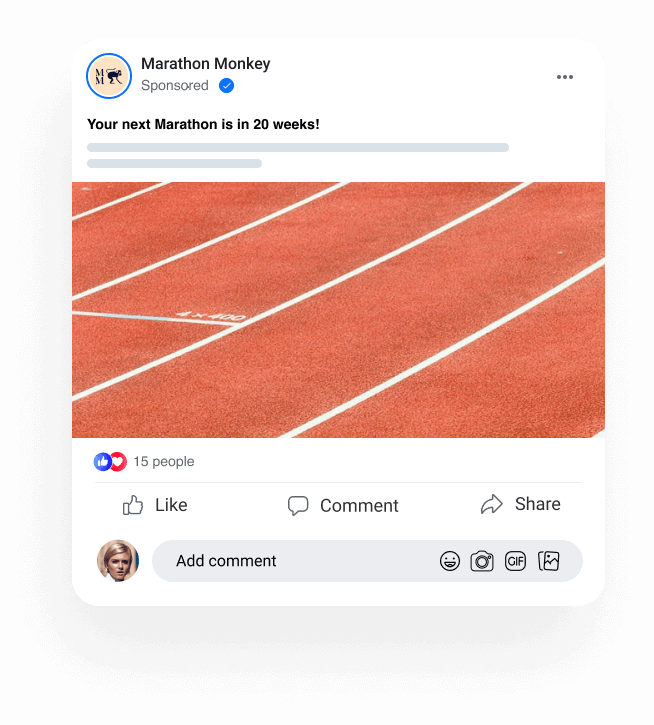Click the Marathon Monkey profile logo
The height and width of the screenshot is (725, 654).
point(109,76)
